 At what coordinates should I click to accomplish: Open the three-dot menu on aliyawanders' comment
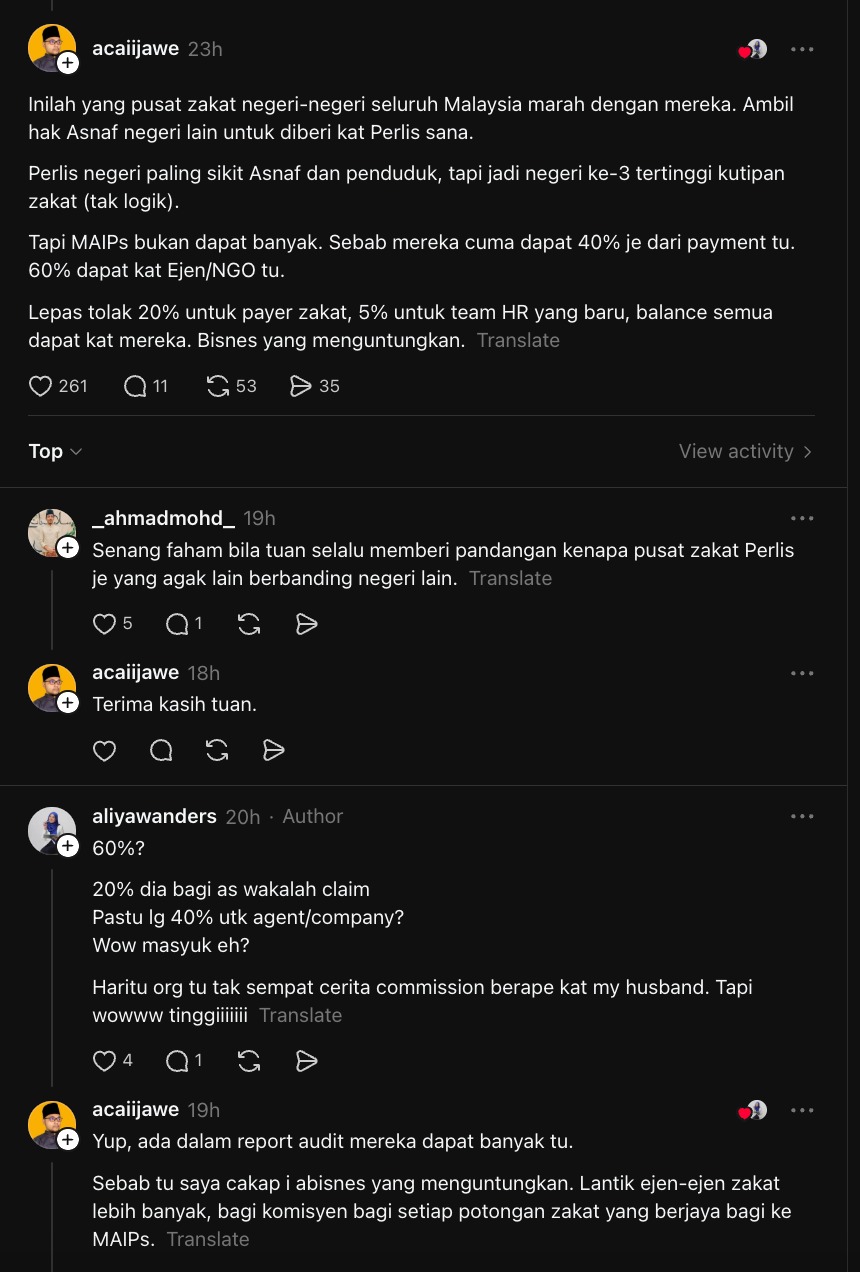tap(802, 815)
